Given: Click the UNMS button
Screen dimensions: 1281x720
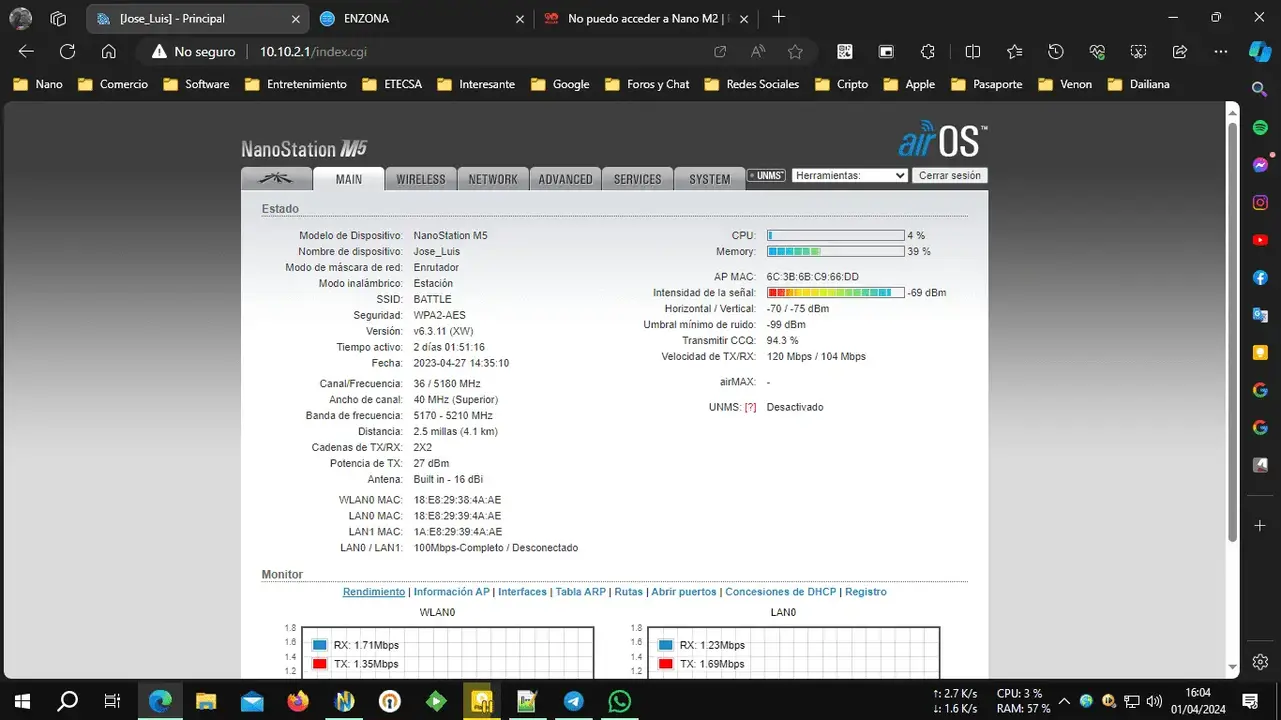Looking at the screenshot, I should click(x=766, y=176).
